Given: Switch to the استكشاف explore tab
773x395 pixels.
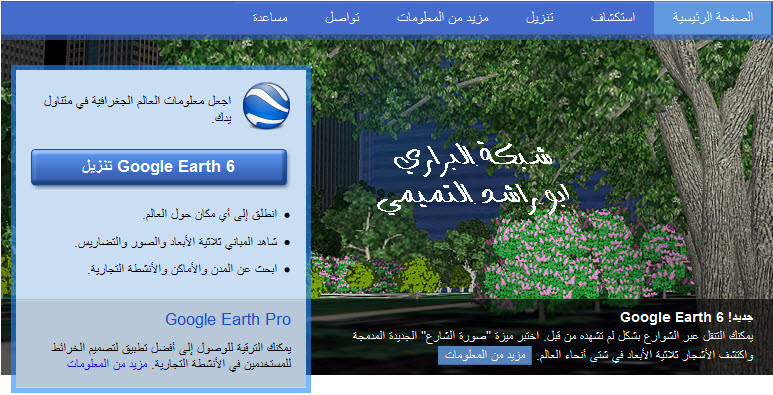Looking at the screenshot, I should point(613,18).
